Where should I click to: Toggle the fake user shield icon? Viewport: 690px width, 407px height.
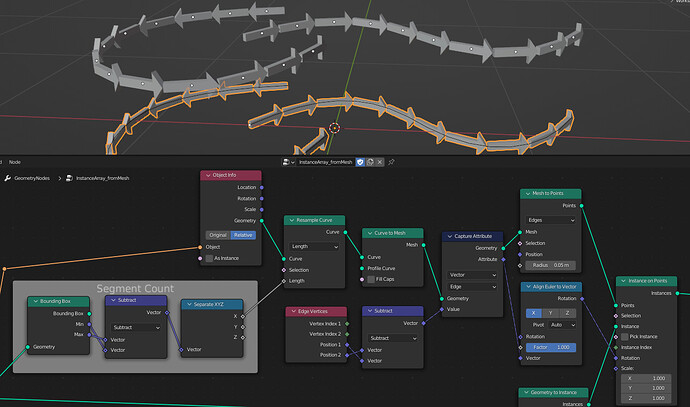click(360, 162)
